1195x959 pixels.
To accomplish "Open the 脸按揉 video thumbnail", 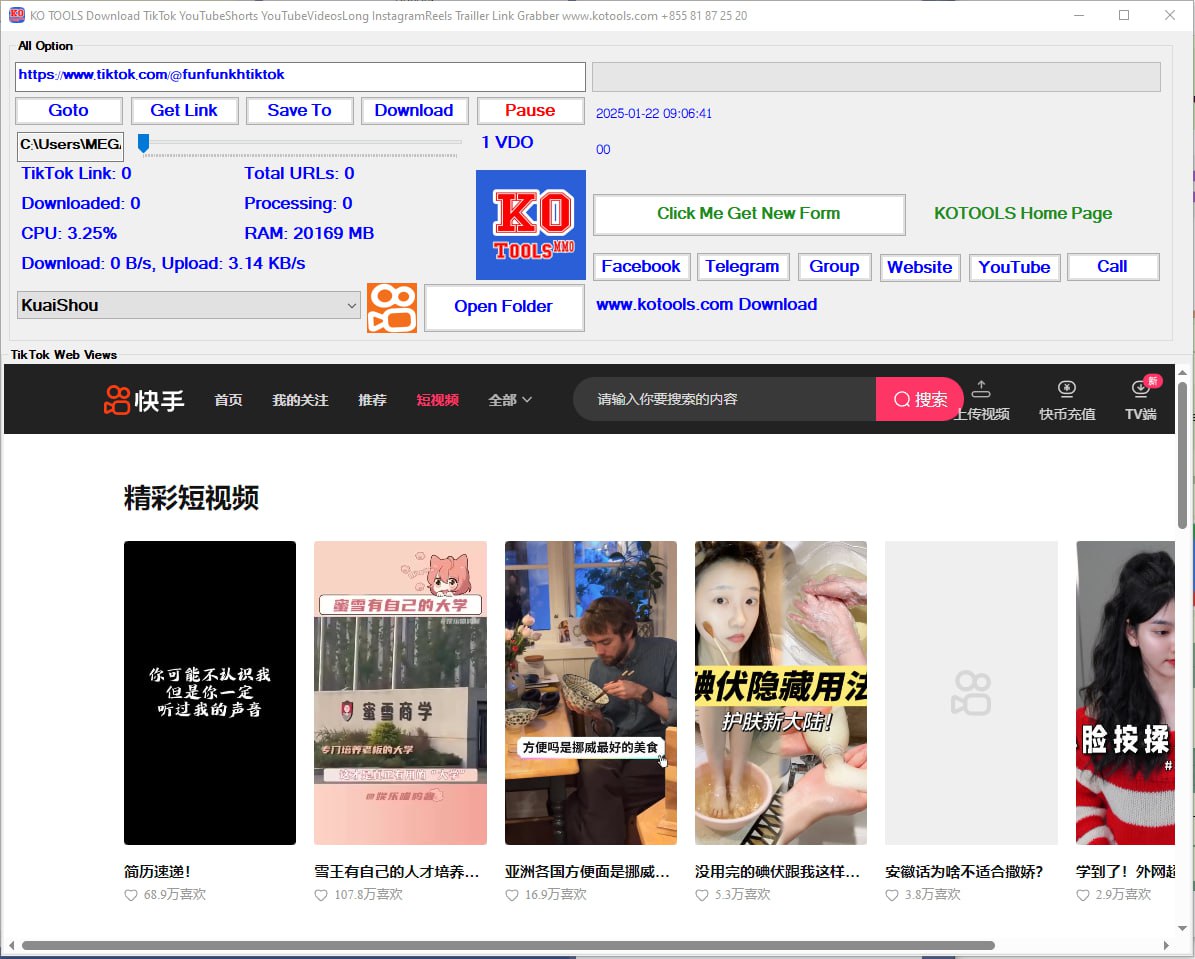I will click(1125, 693).
